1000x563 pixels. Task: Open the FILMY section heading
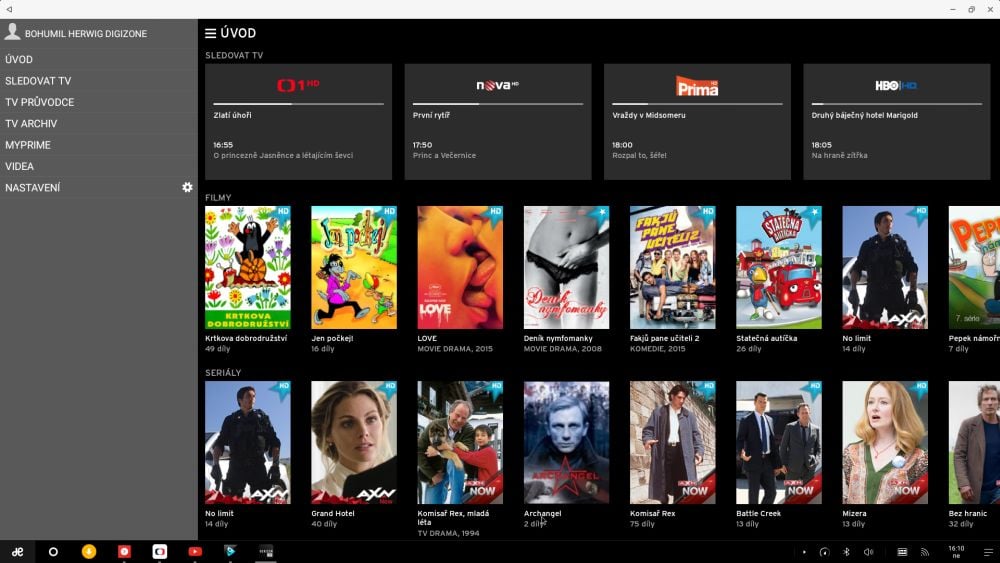[218, 198]
